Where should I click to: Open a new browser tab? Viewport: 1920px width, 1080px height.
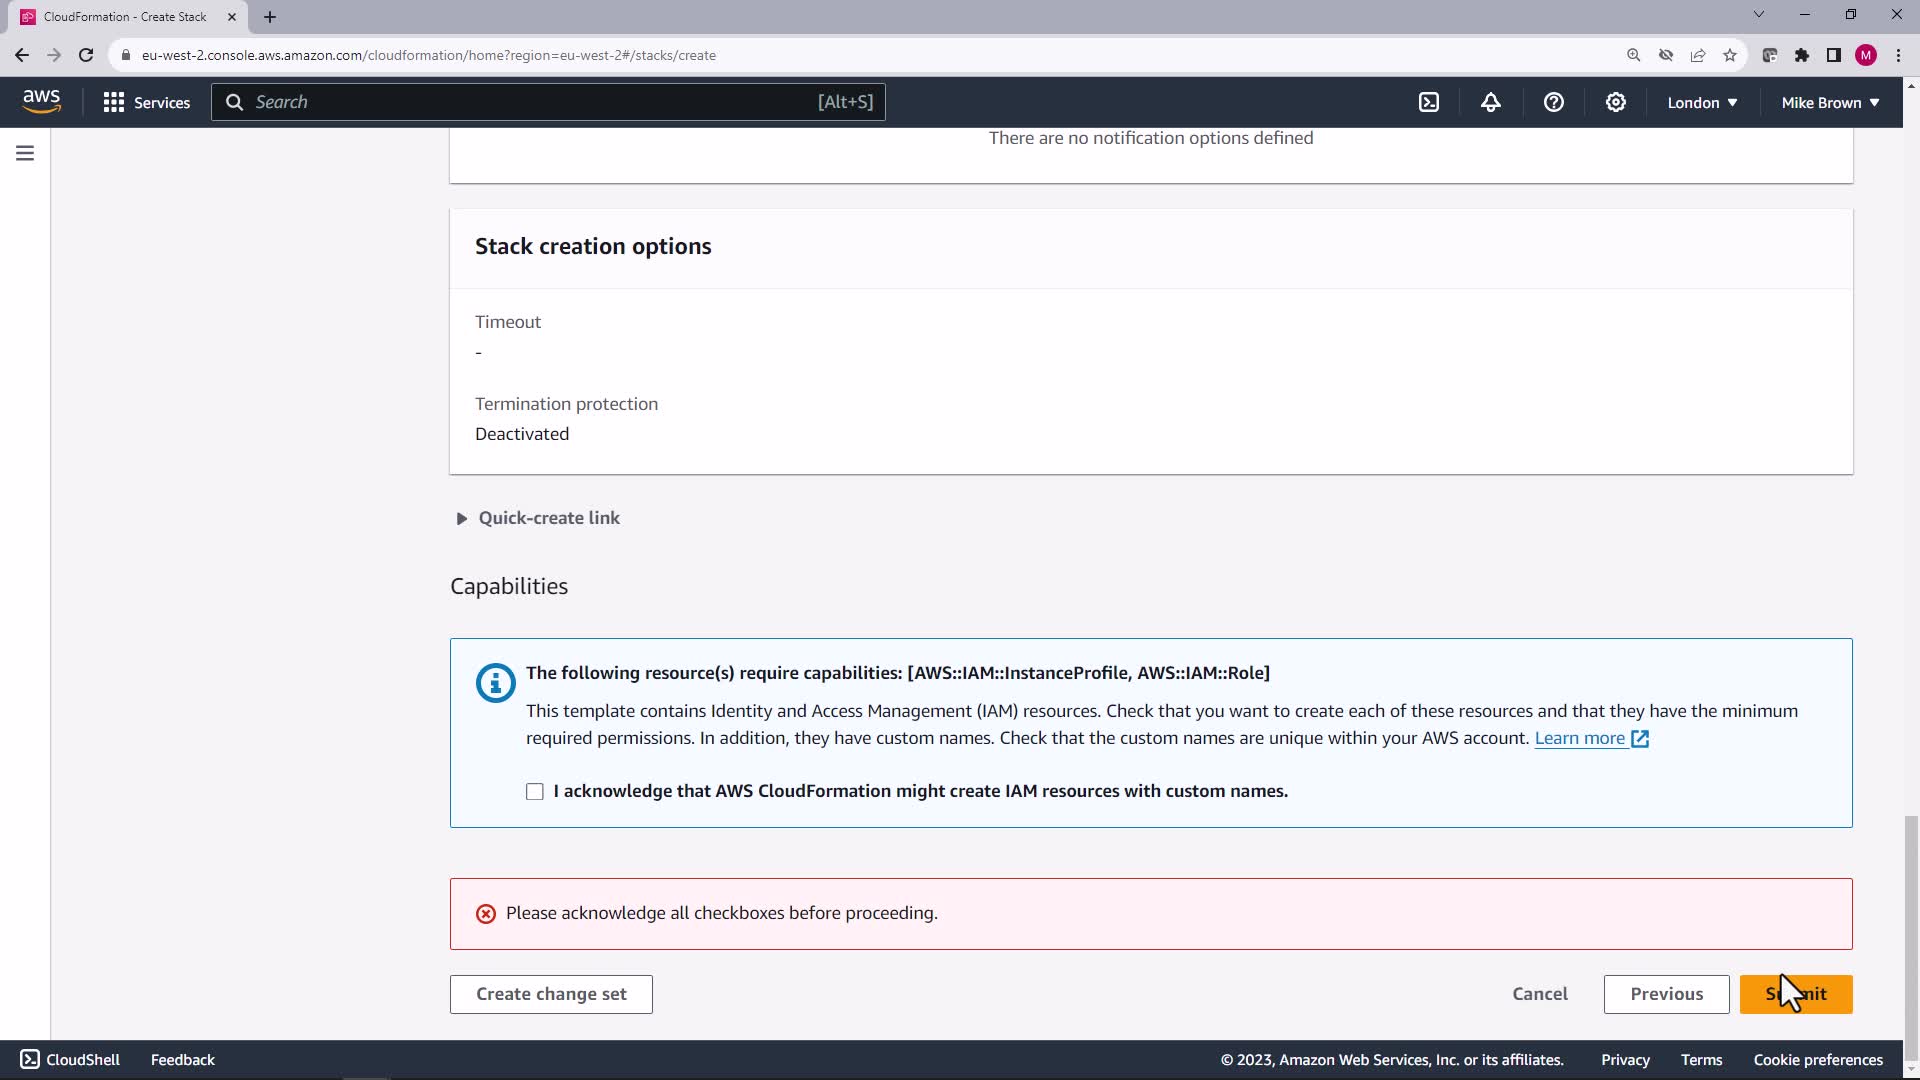270,17
